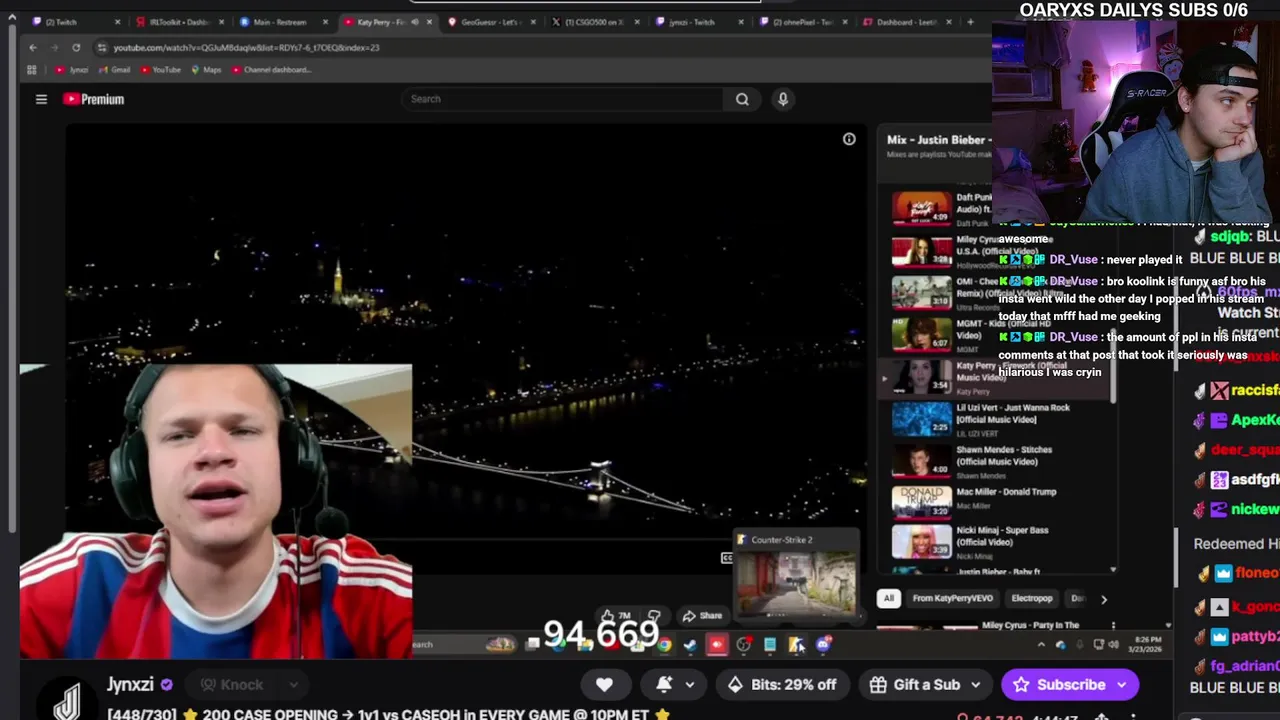This screenshot has width=1280, height=720.
Task: Click the Counter-Strike 2 preview thumbnail
Action: click(x=797, y=583)
